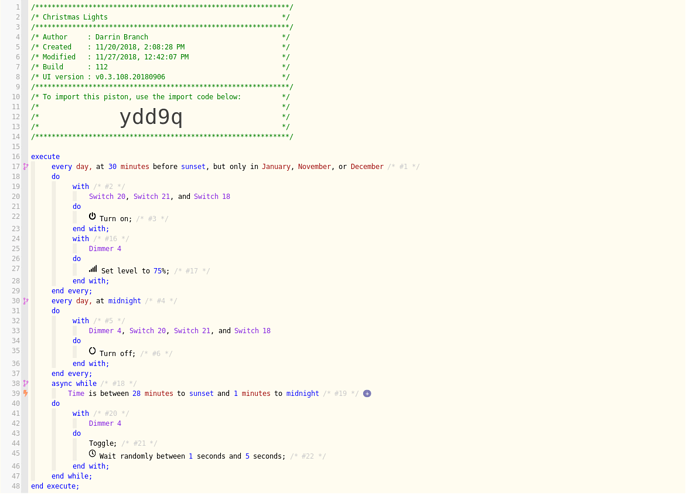Click the 'with' keyword on line 32
This screenshot has width=690, height=495.
tap(81, 321)
